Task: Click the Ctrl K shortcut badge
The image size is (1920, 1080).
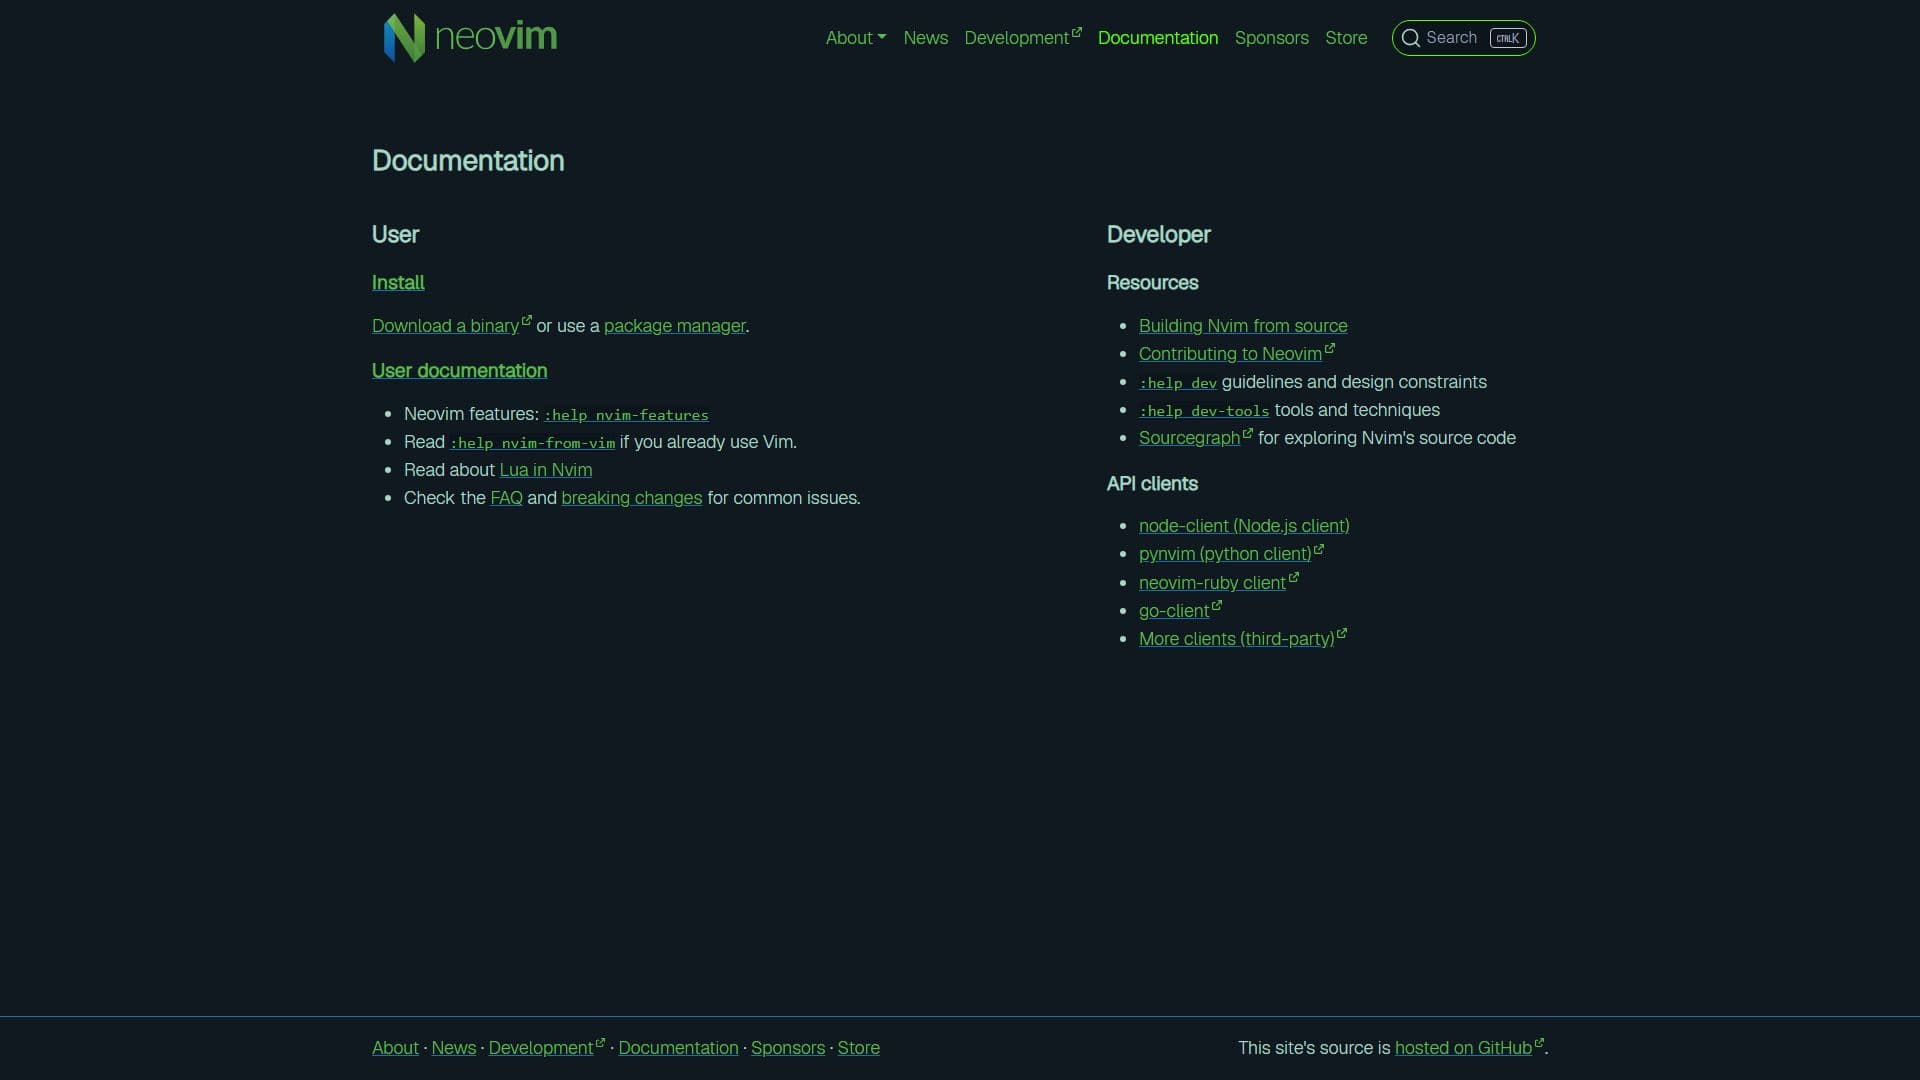Action: [x=1508, y=38]
